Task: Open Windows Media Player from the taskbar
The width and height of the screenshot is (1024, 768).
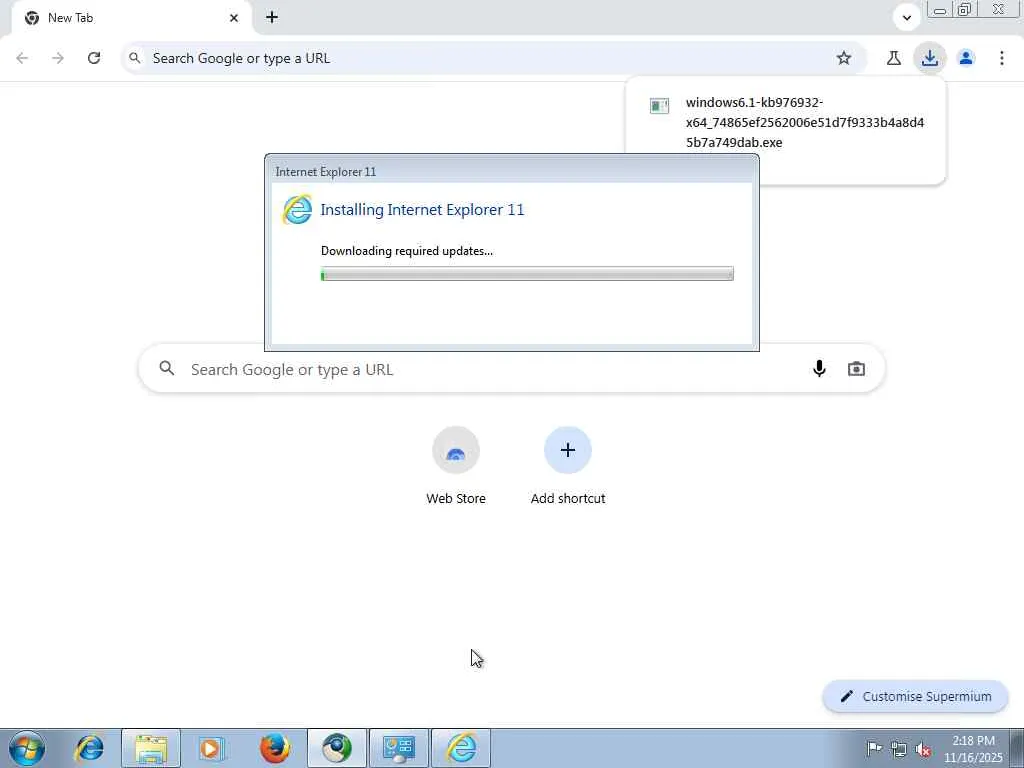Action: (212, 748)
